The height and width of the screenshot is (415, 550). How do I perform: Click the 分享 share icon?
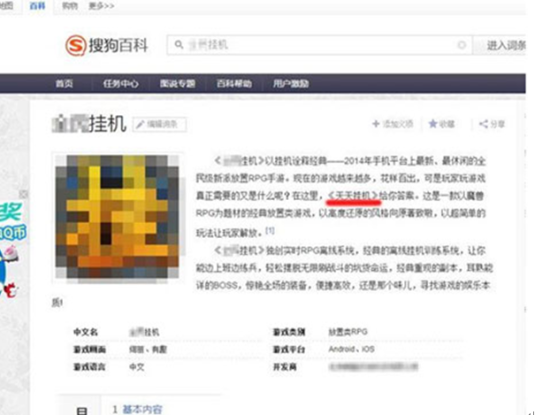(484, 123)
